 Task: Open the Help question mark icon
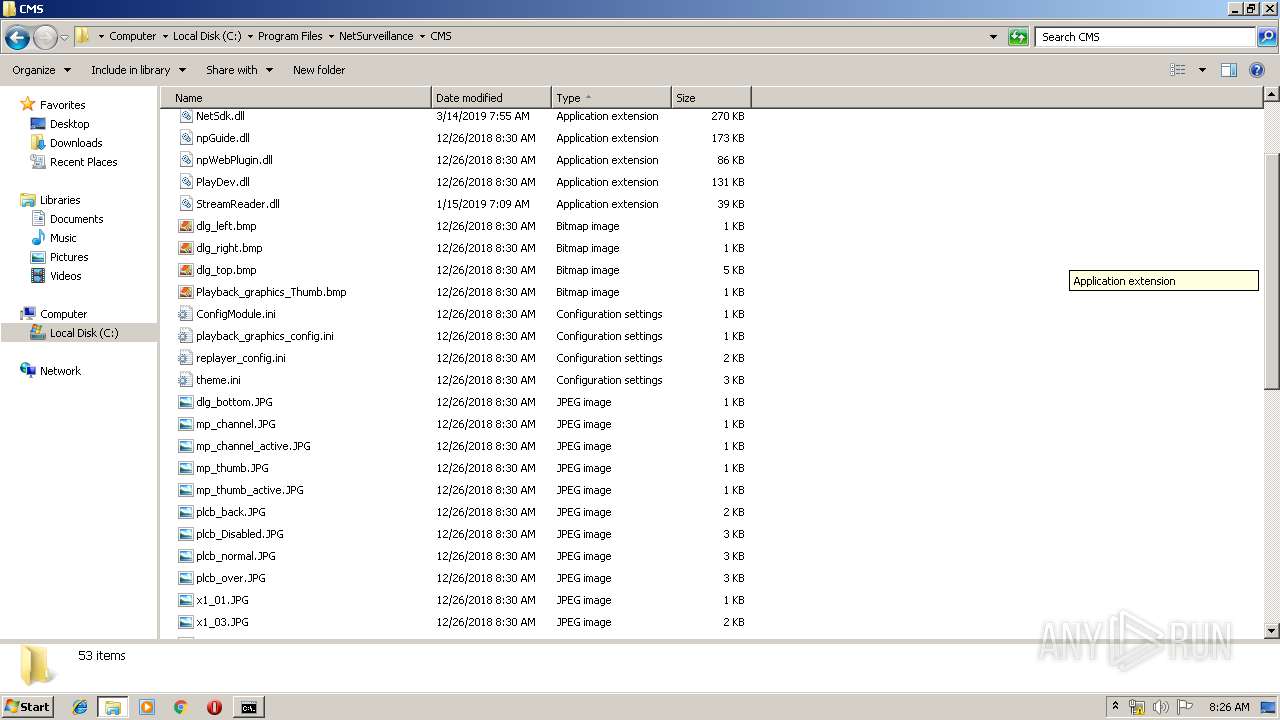tap(1258, 70)
